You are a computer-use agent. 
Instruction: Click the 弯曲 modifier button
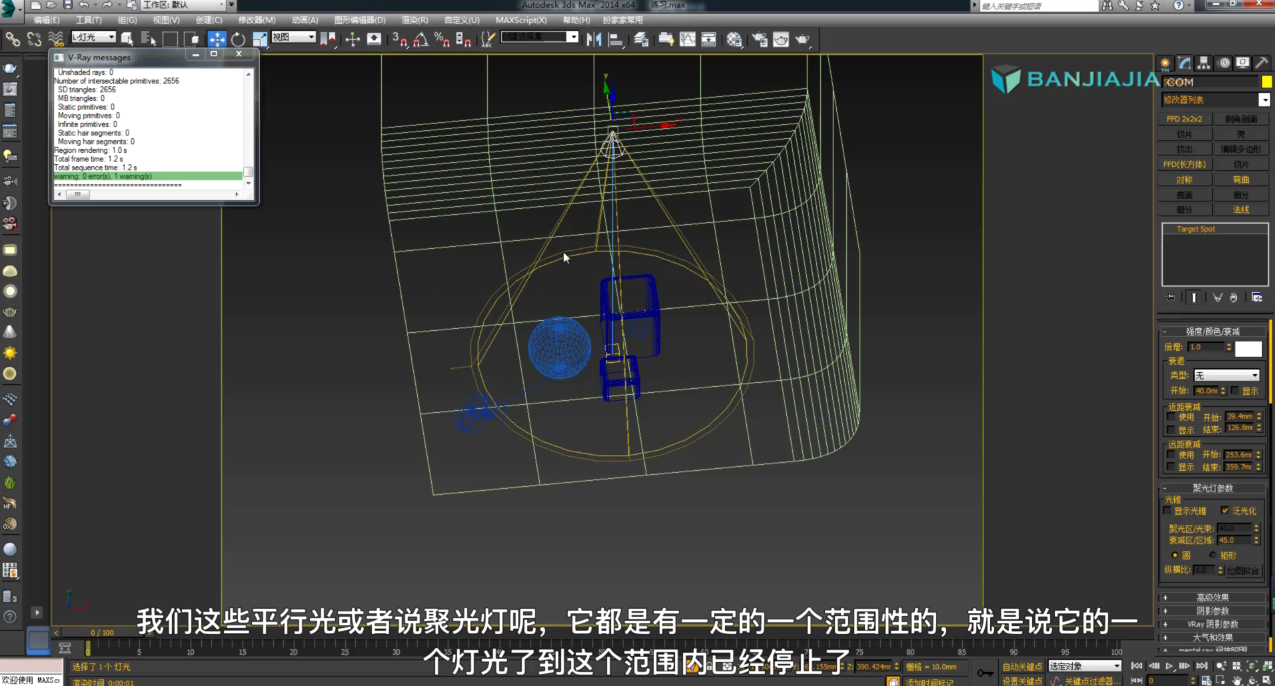click(1241, 180)
